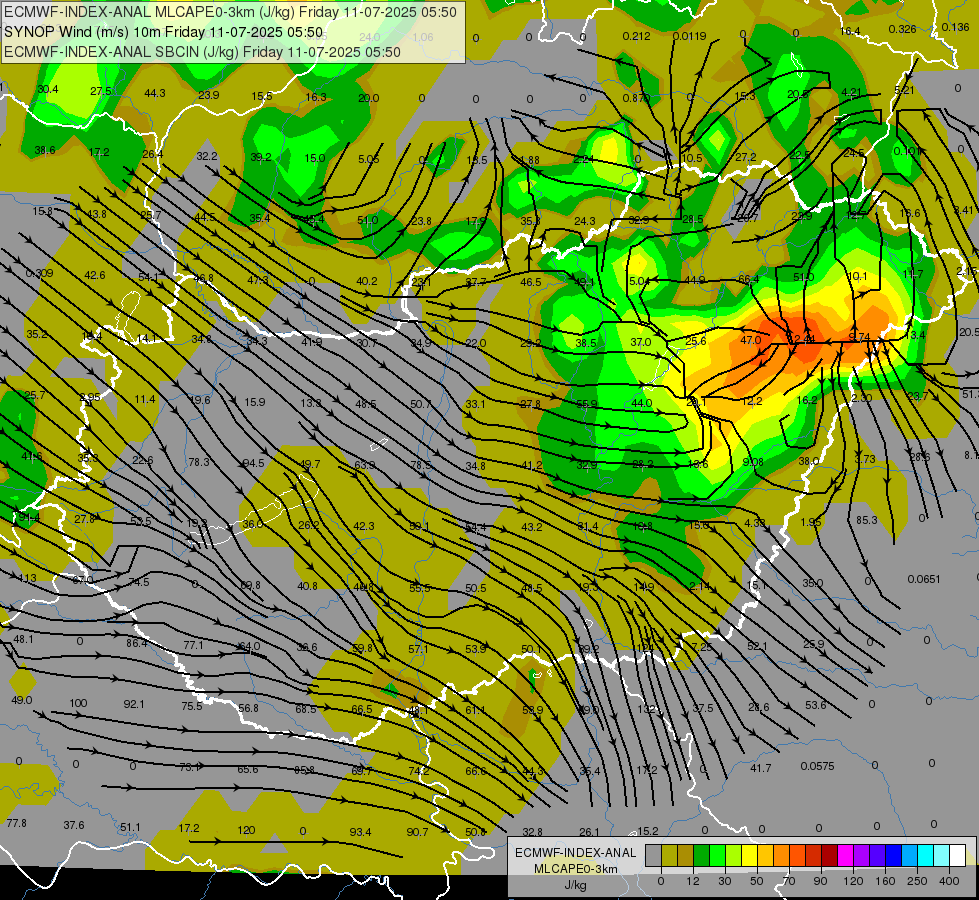Screen dimensions: 979x900
Task: Click the map value '66.4'
Action: pos(749,279)
